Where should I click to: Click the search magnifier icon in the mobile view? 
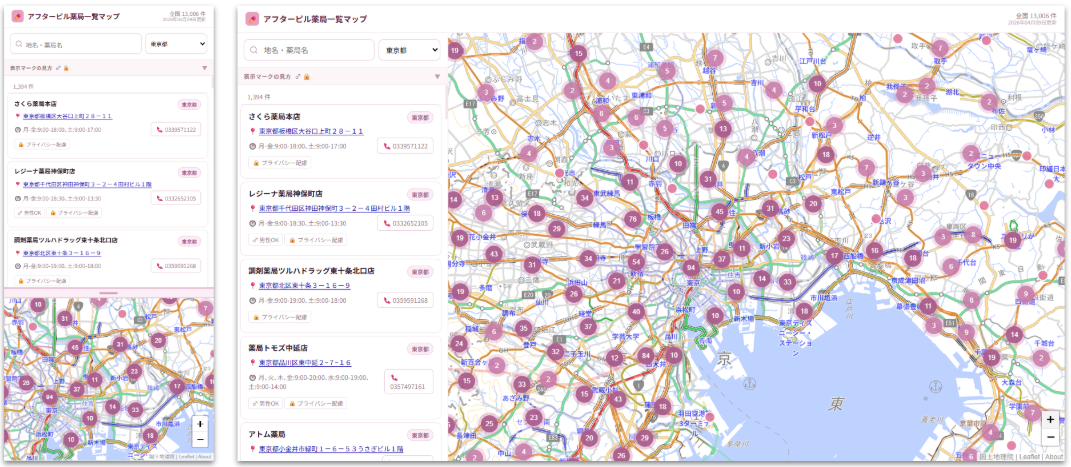point(17,44)
